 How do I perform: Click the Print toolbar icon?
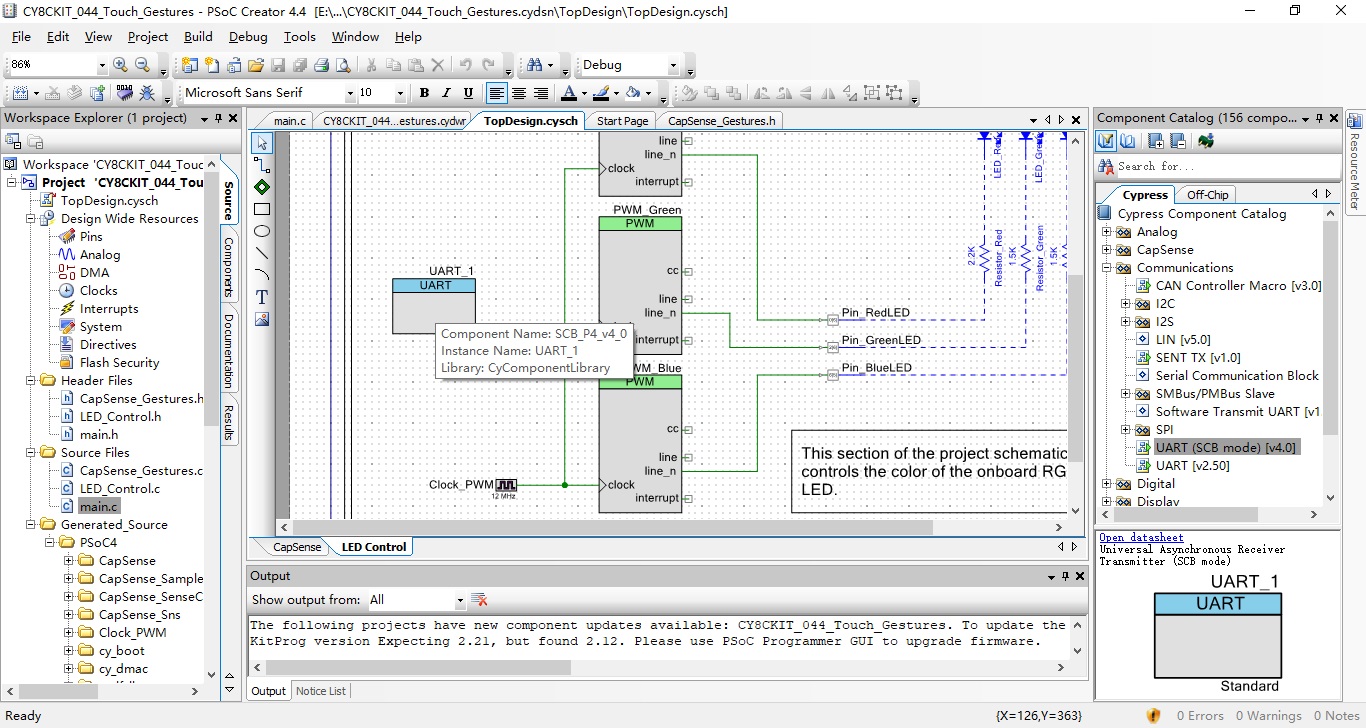[321, 65]
